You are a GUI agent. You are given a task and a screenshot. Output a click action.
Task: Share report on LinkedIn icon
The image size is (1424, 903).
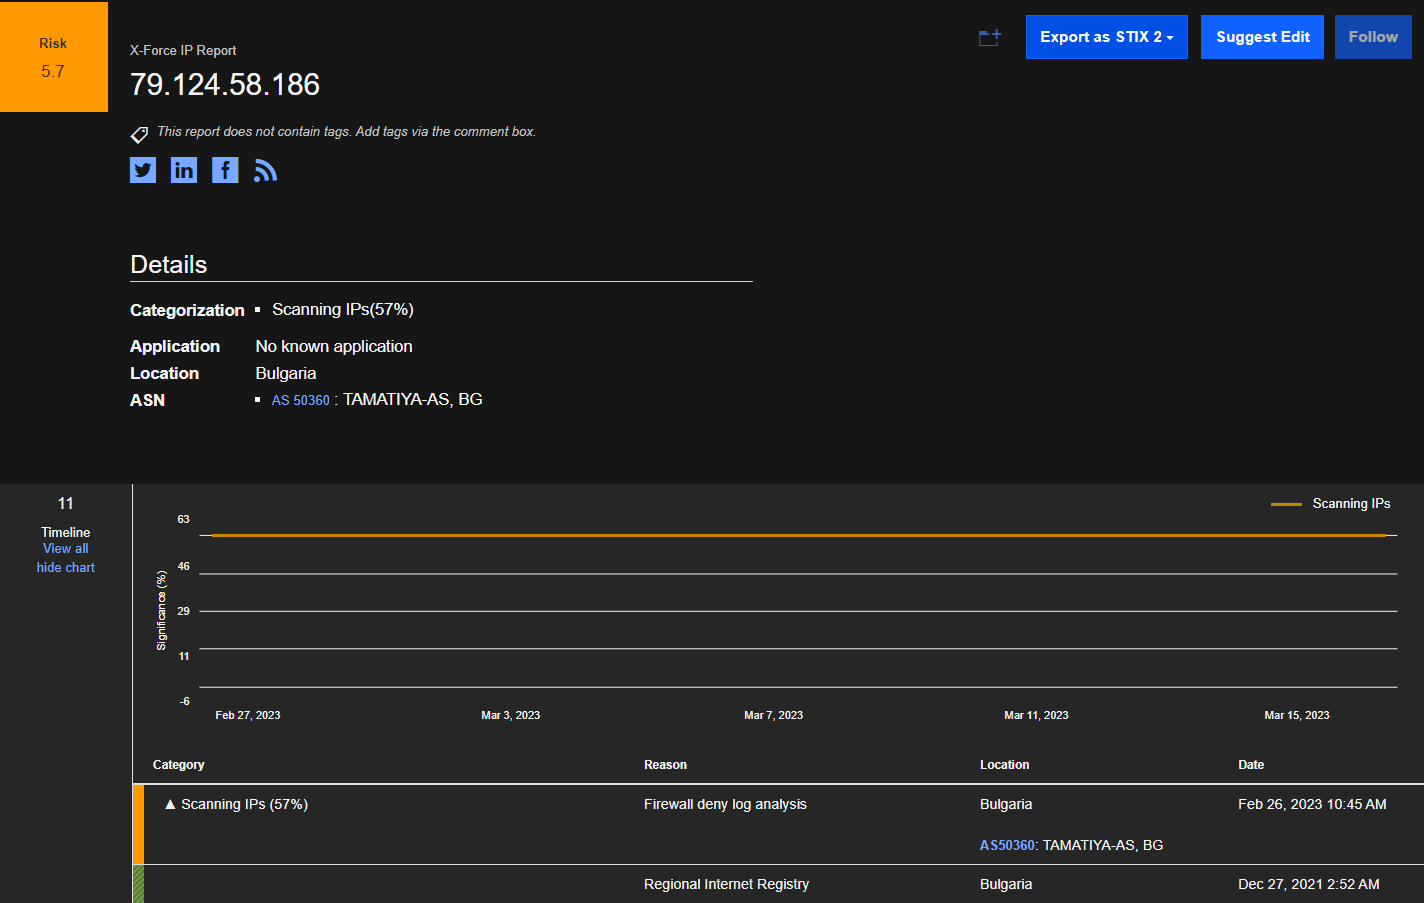point(184,170)
